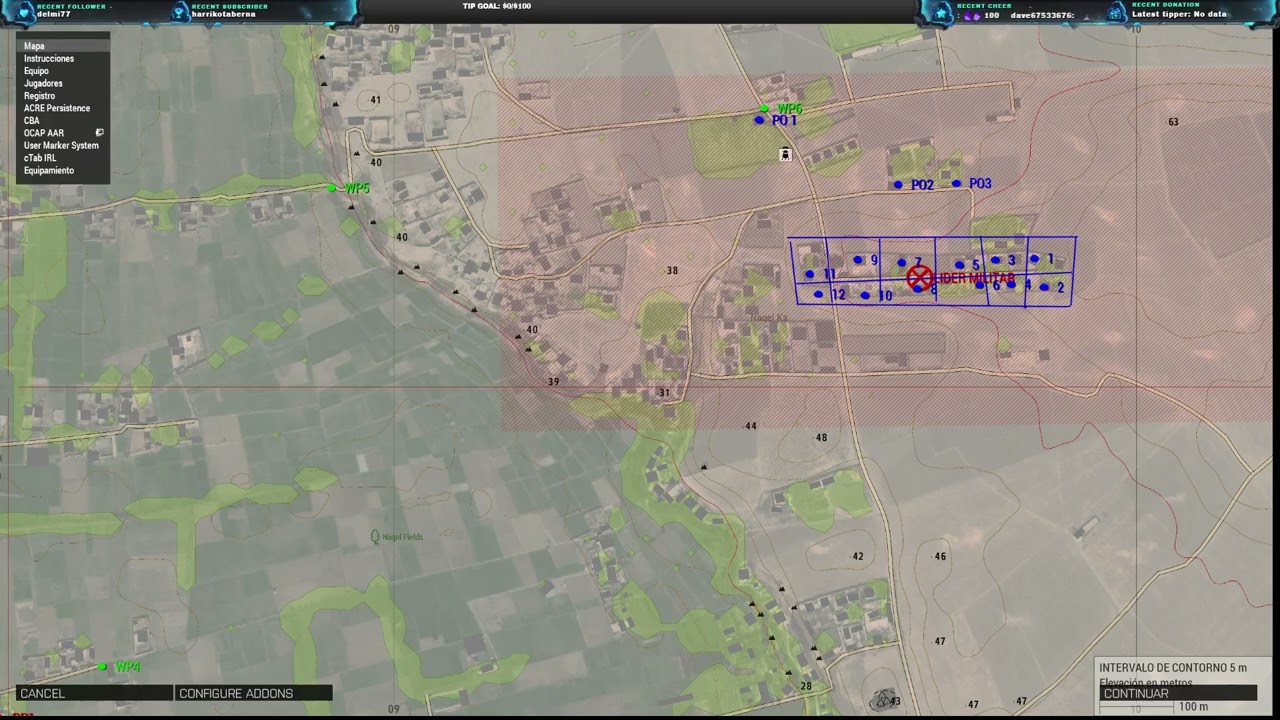Click the WP4 waypoint marker

coord(102,666)
